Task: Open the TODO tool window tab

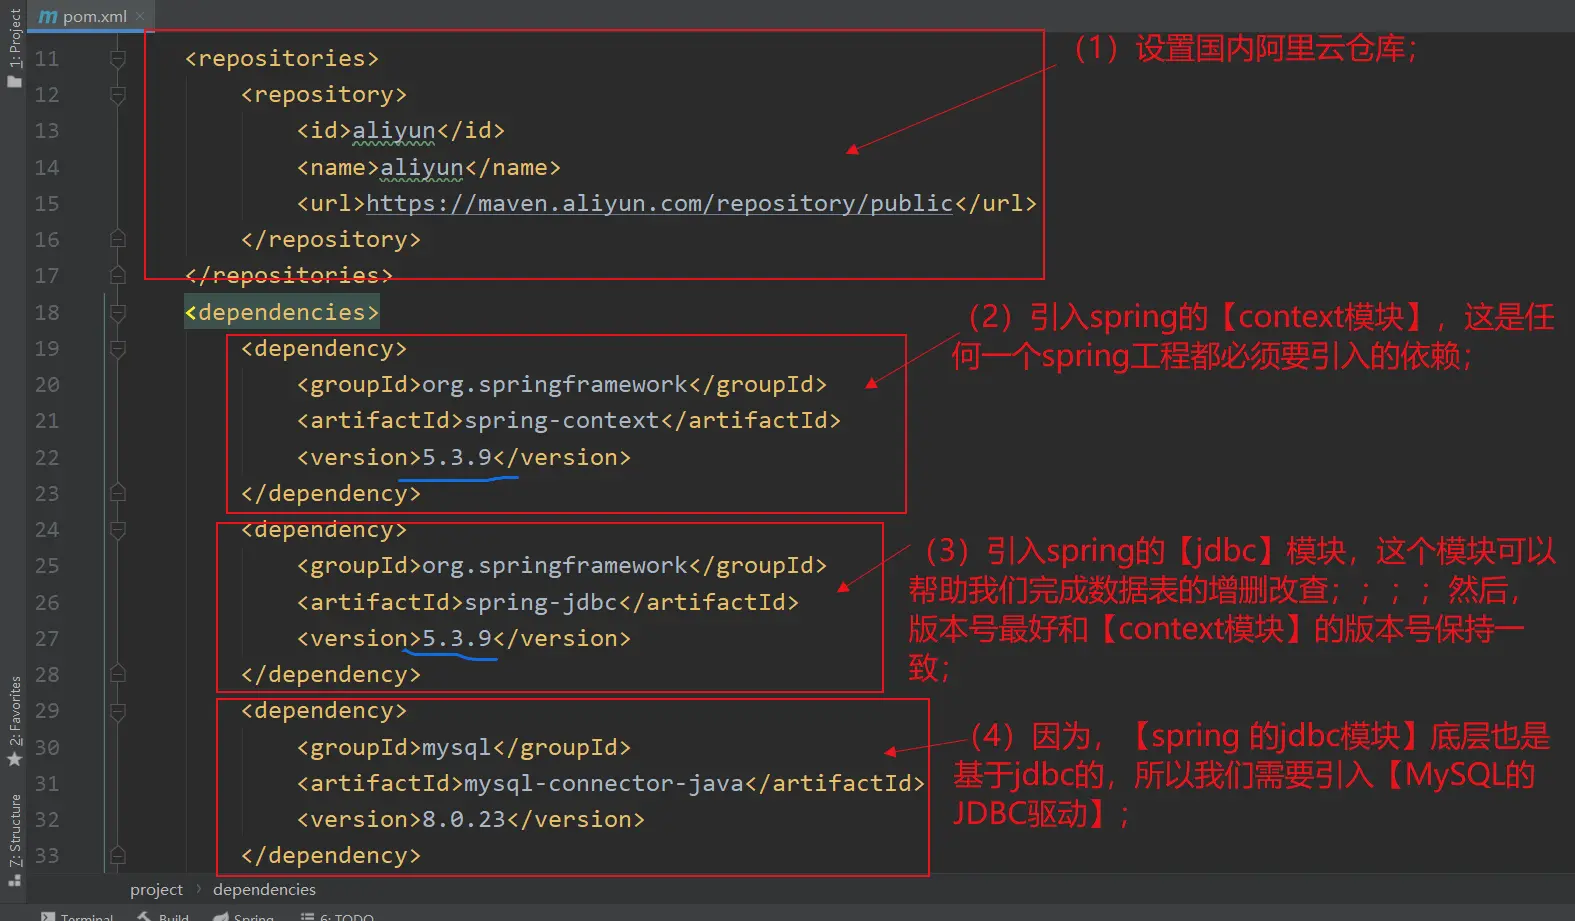Action: click(x=338, y=916)
